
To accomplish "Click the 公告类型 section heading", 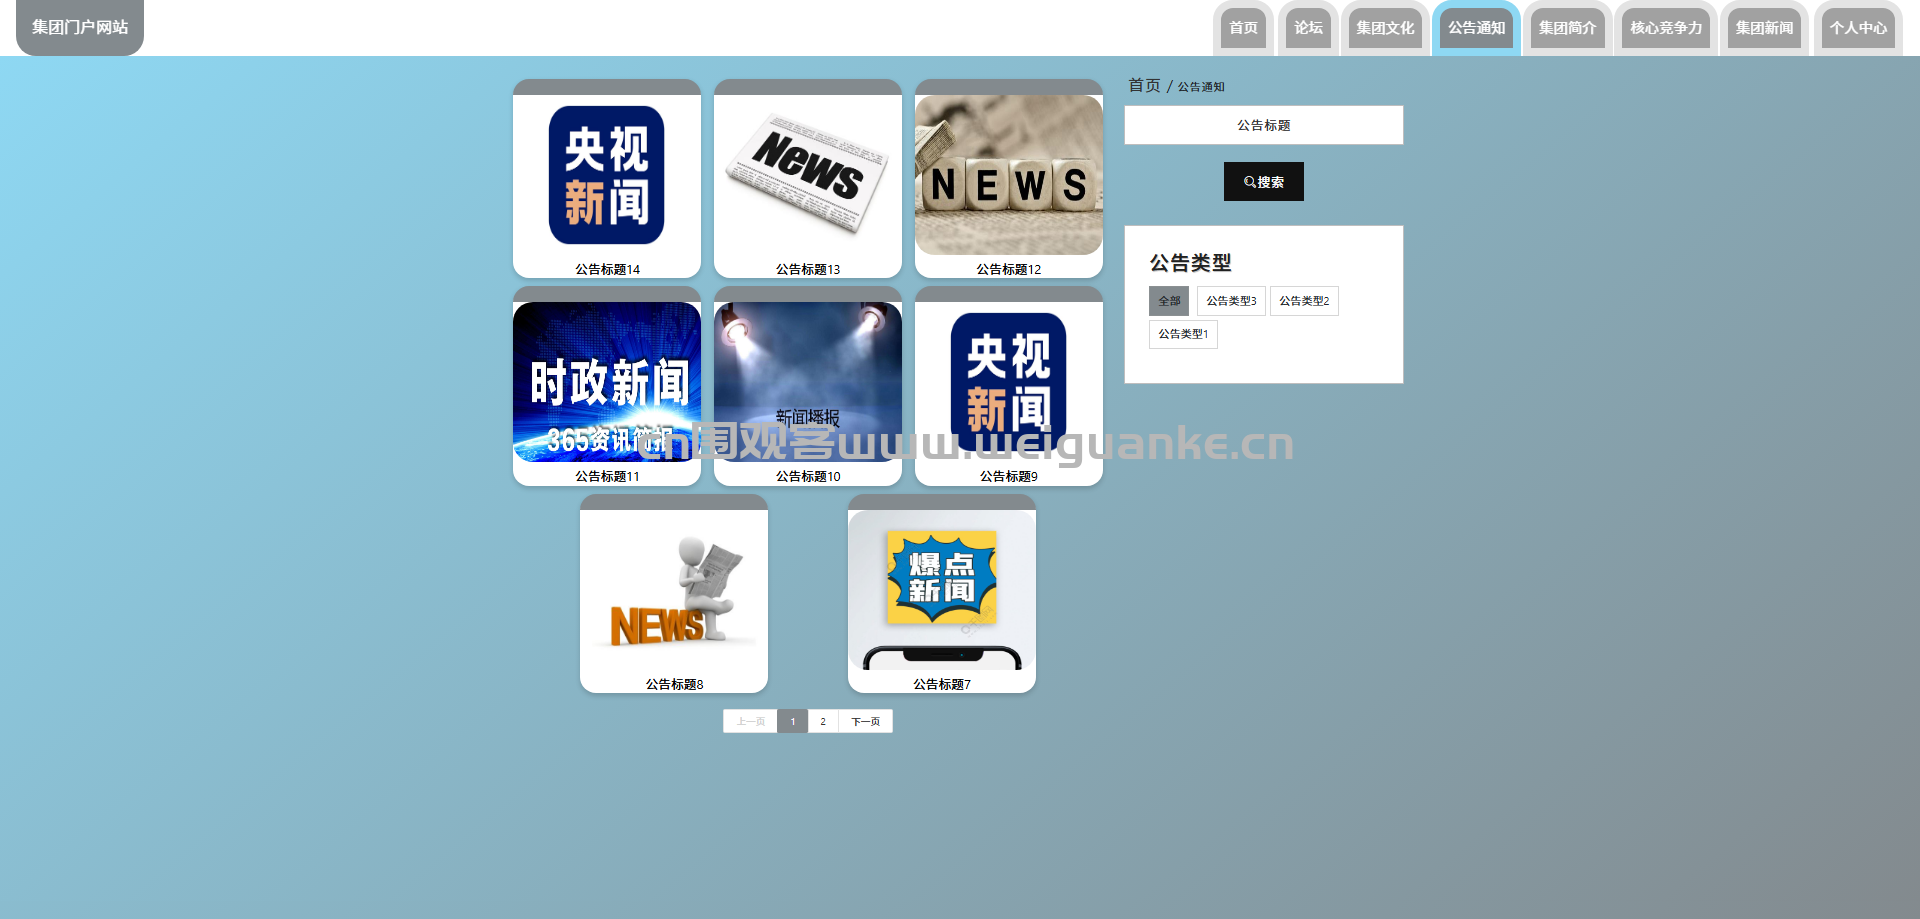I will click(x=1190, y=263).
